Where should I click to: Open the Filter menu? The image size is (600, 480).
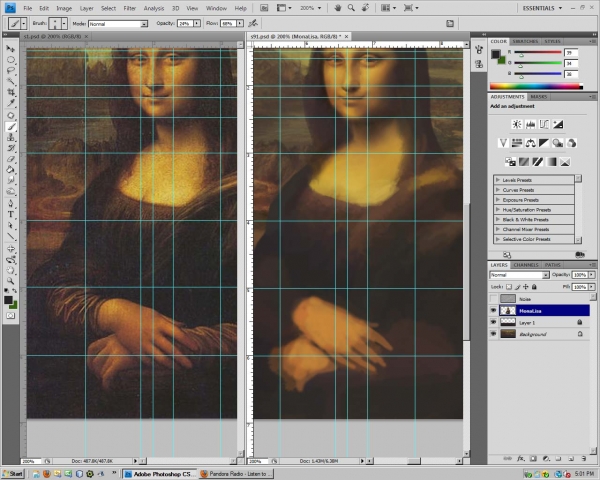(x=129, y=8)
